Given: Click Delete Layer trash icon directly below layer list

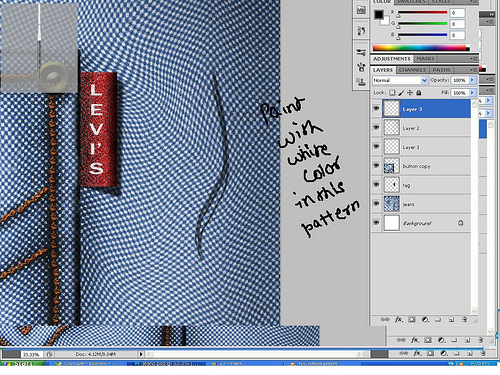Looking at the screenshot, I should pos(464,319).
